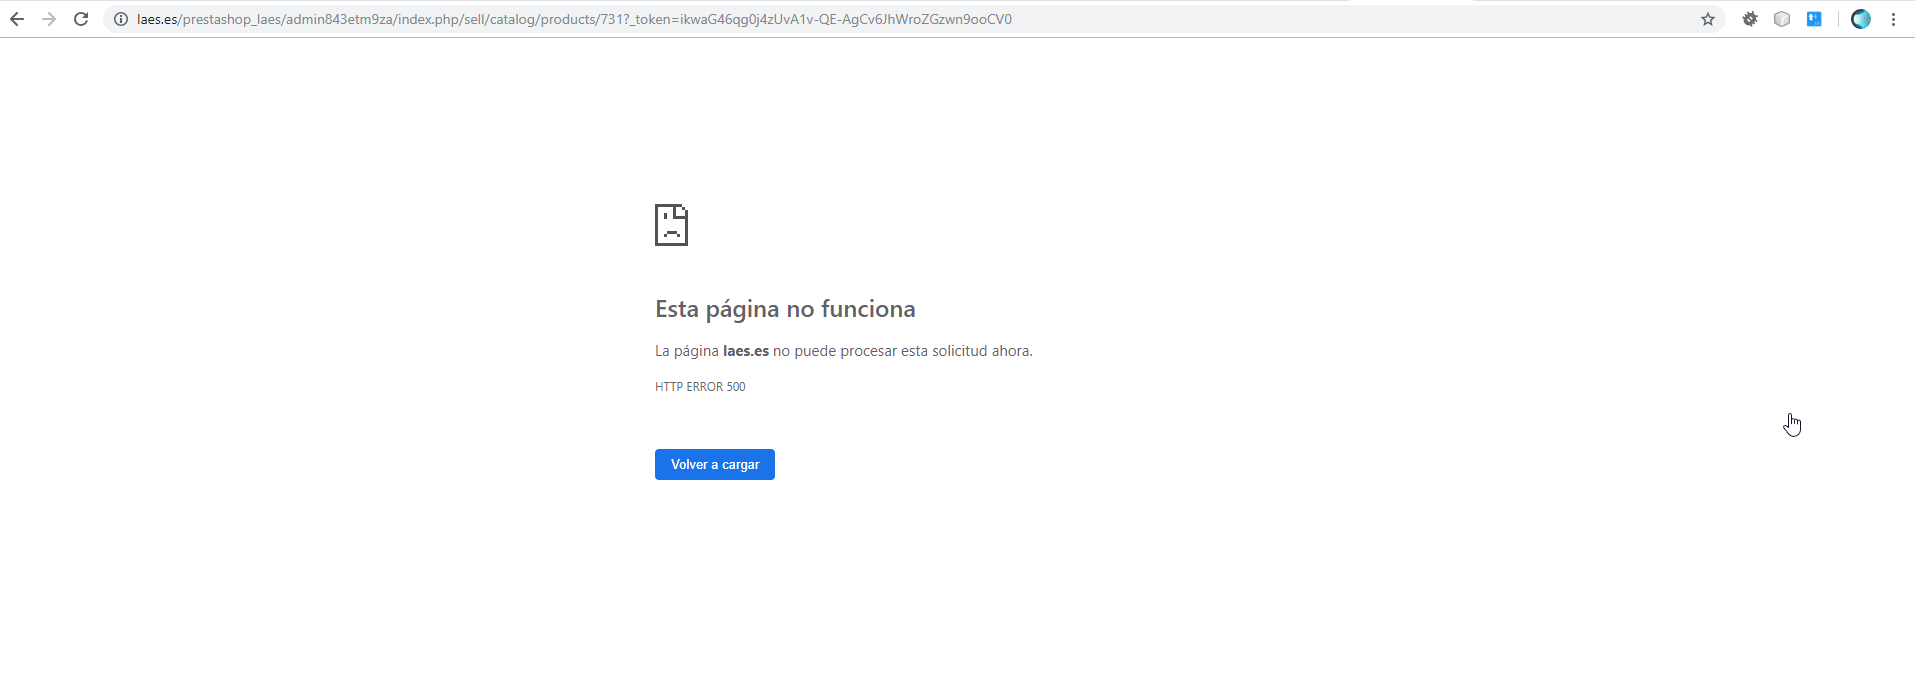Open the gray cube extension icon
This screenshot has width=1915, height=690.
click(x=1782, y=19)
